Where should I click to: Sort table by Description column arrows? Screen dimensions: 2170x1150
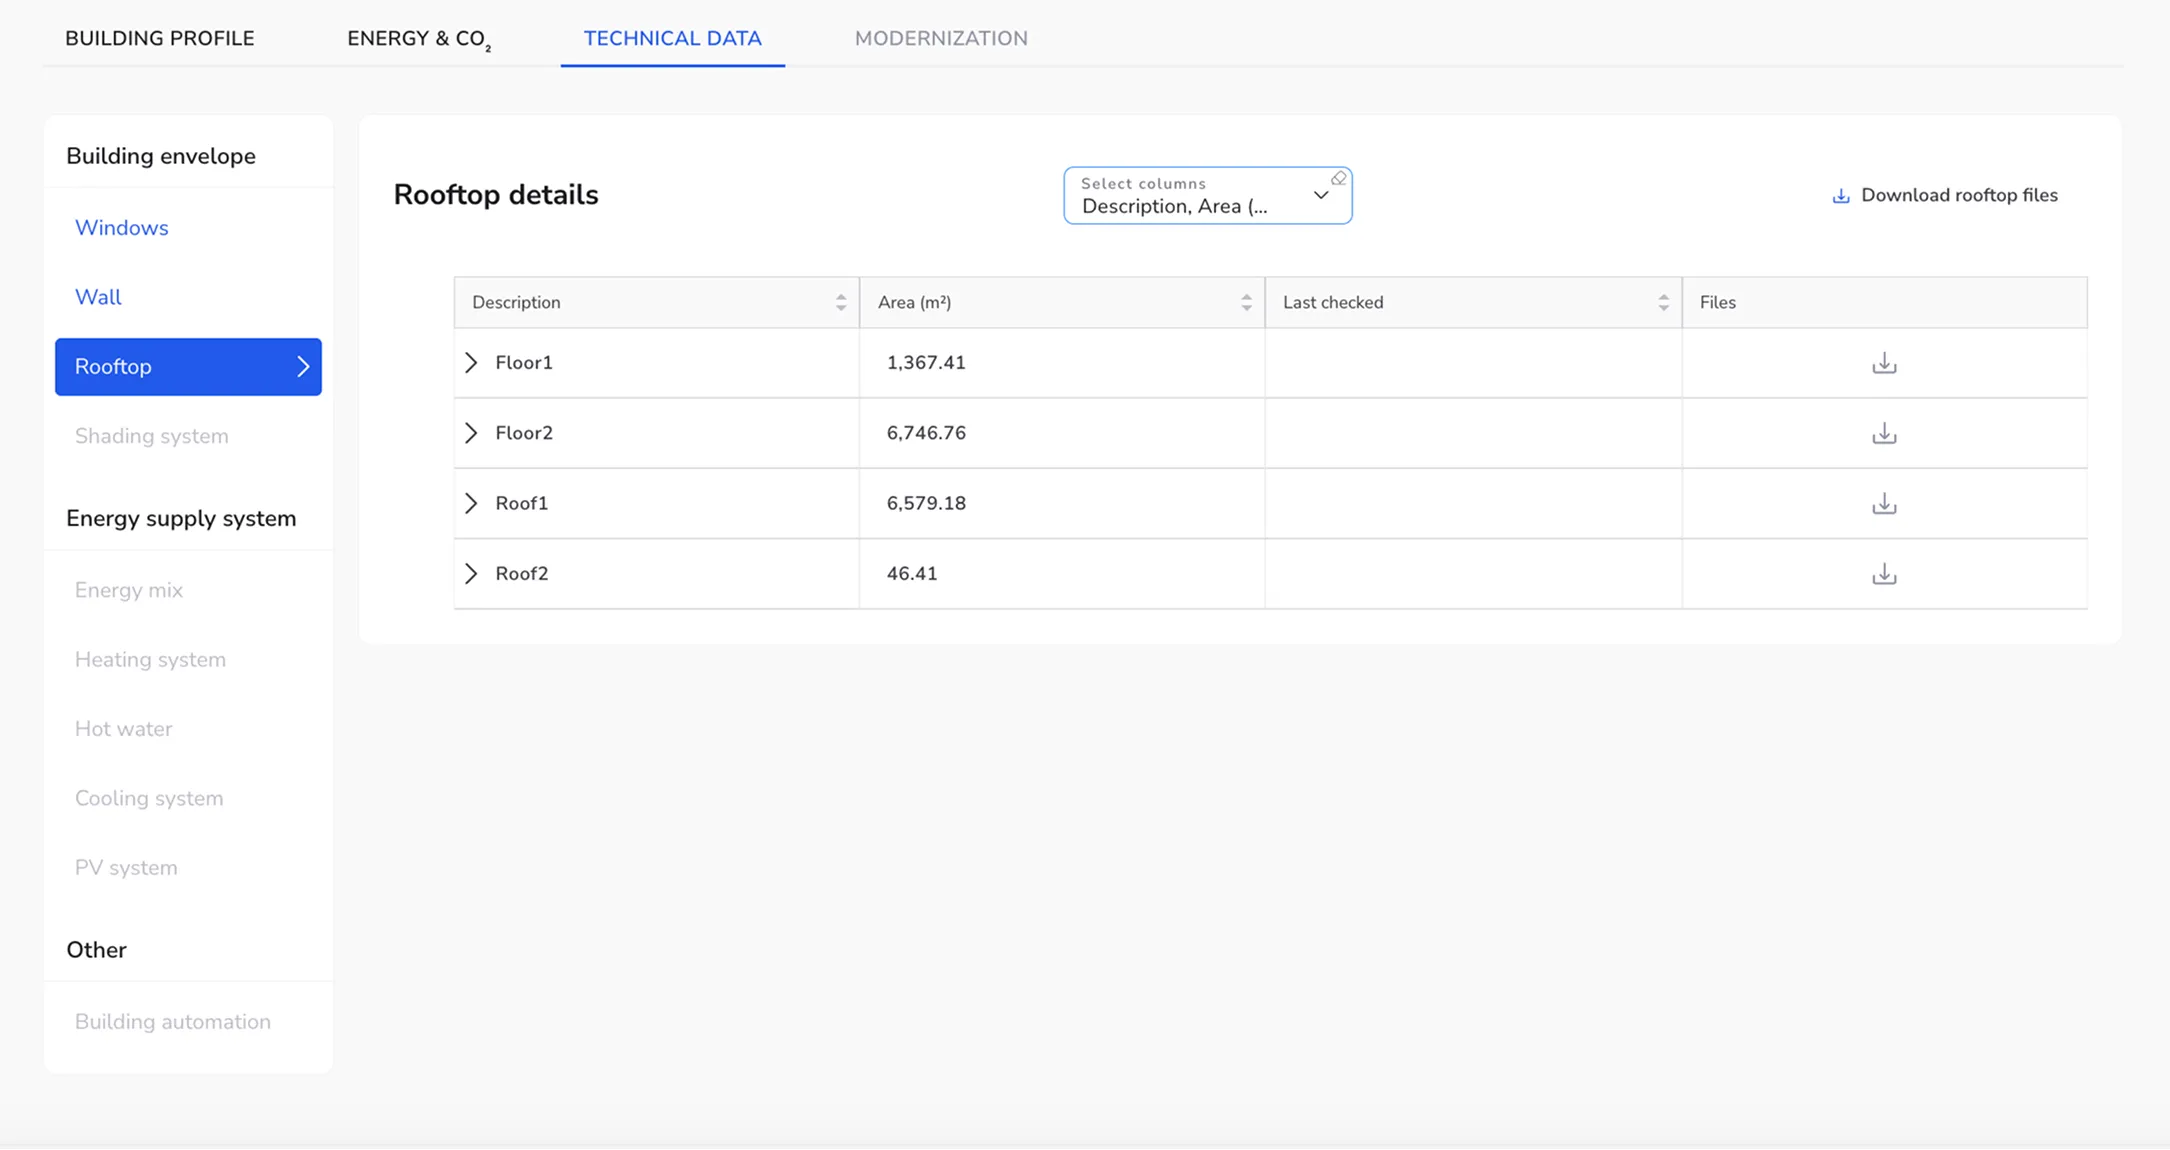tap(841, 303)
